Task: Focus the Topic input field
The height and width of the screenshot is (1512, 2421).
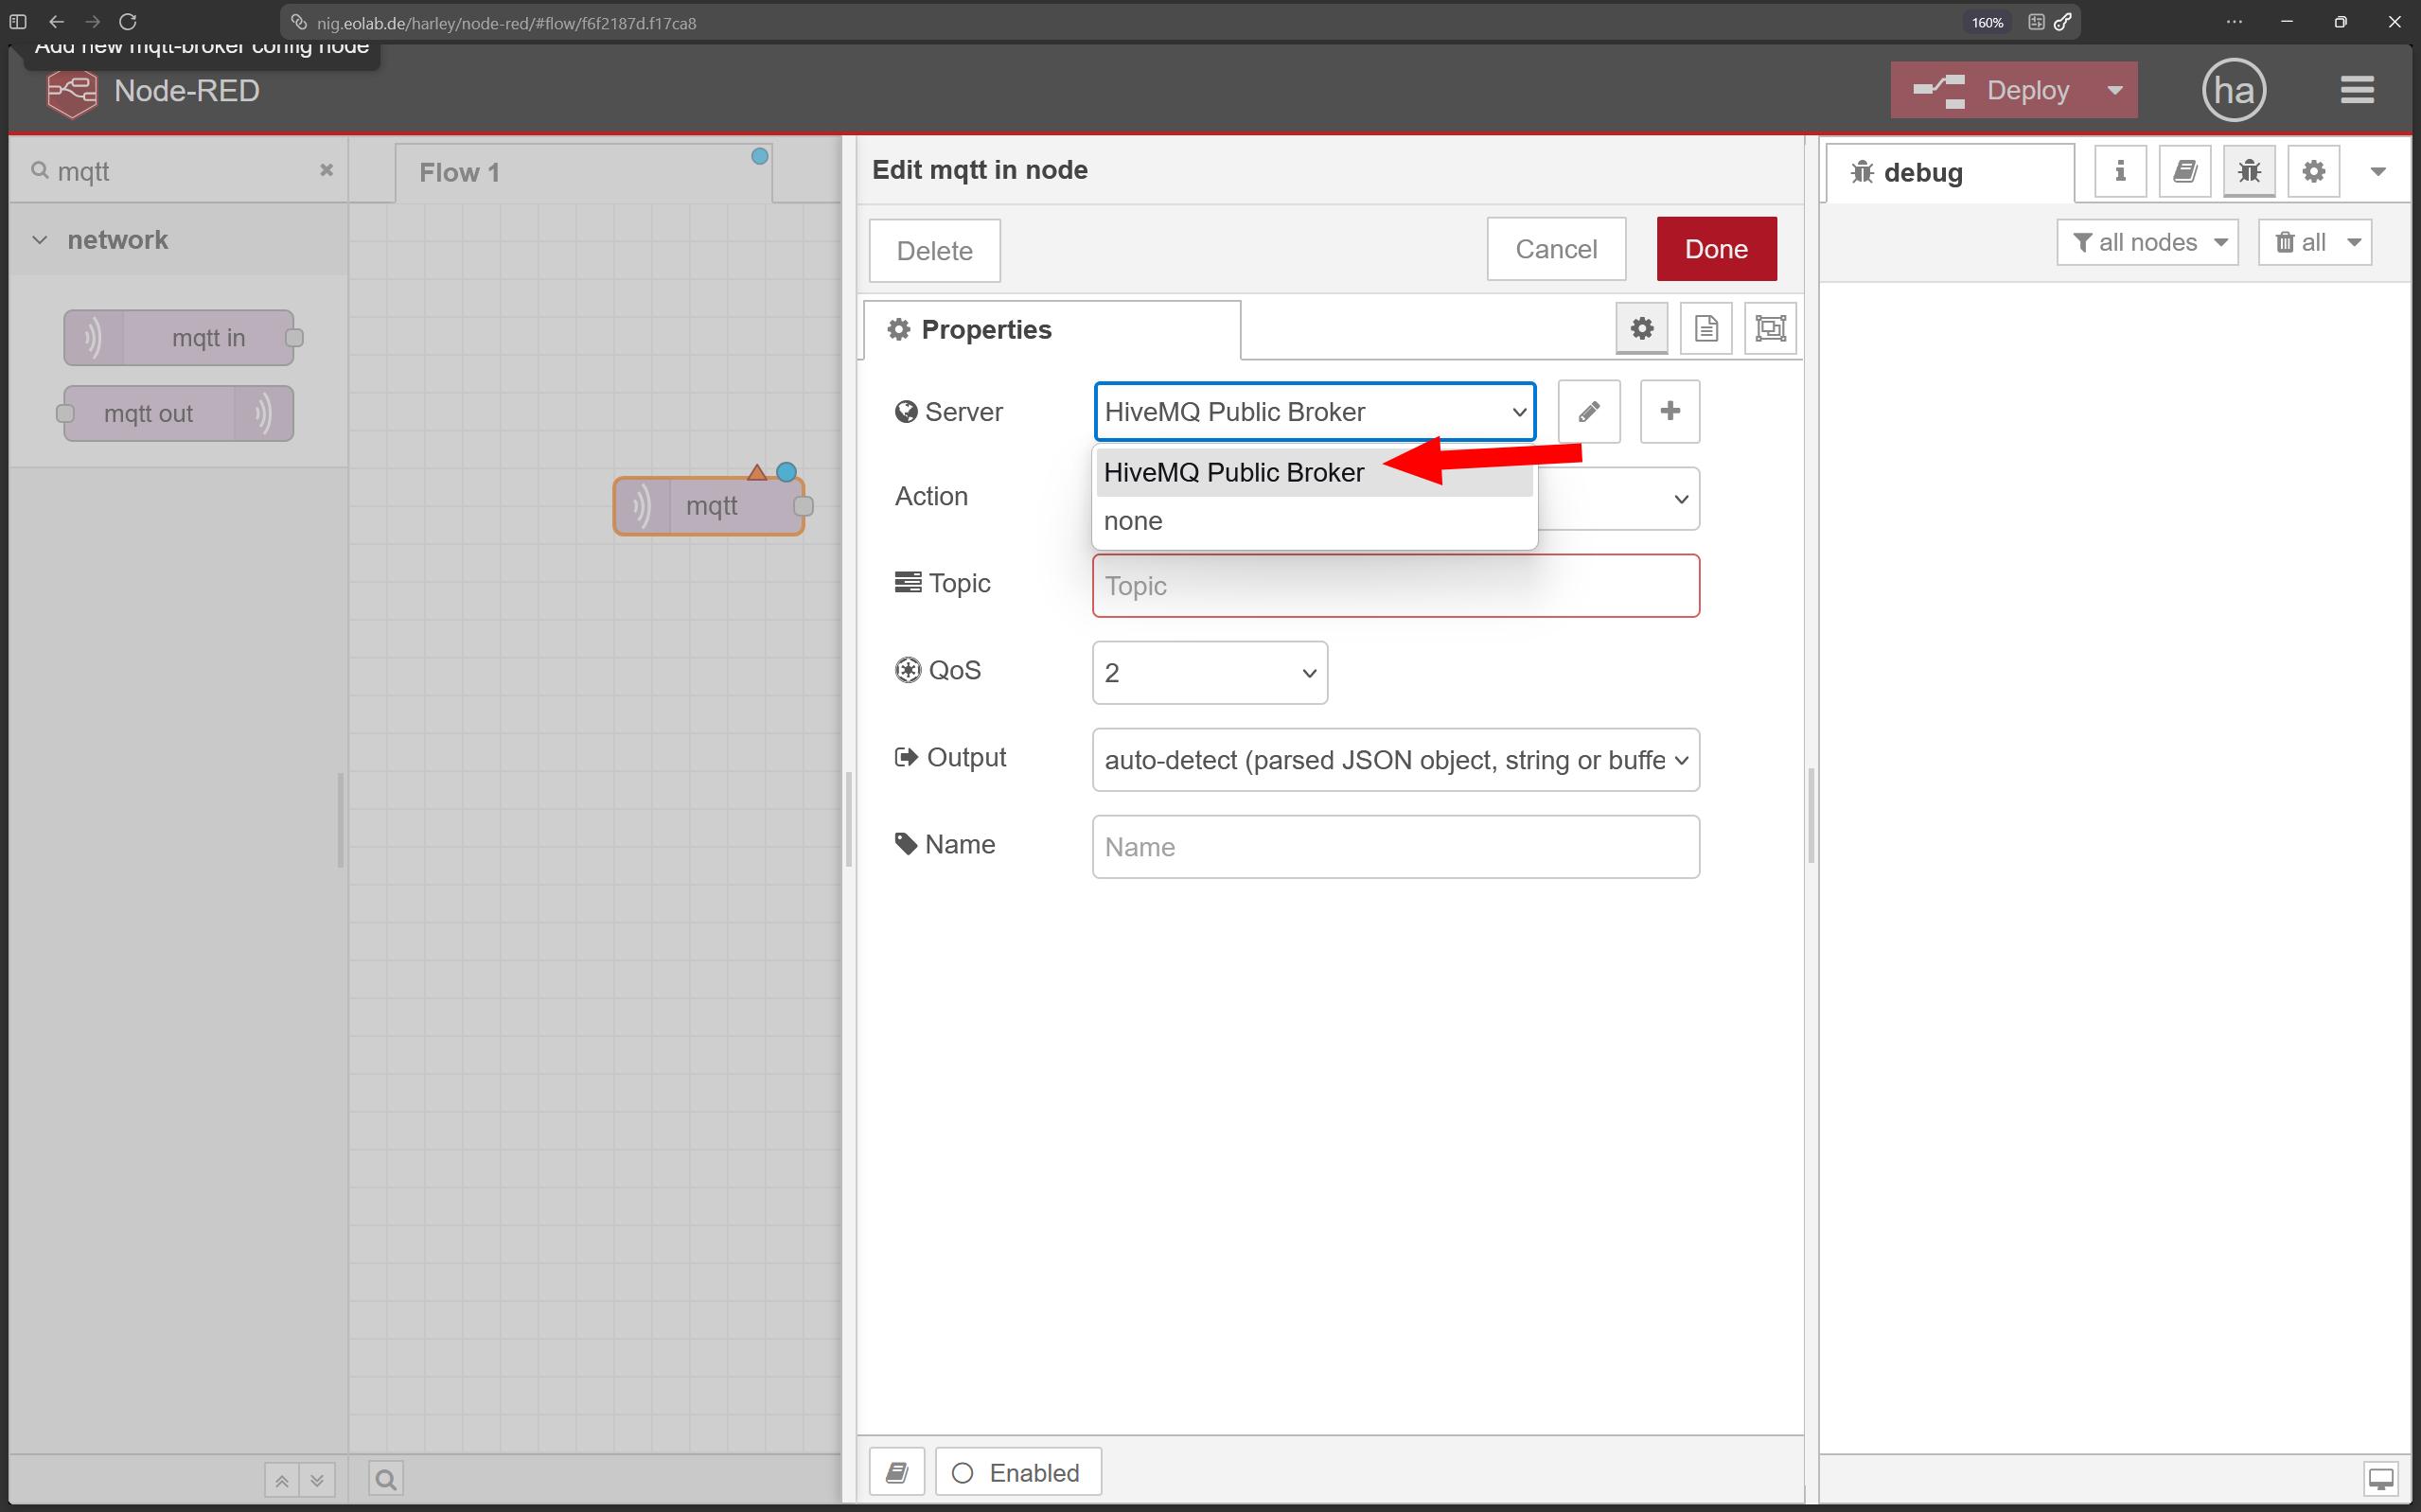Action: 1396,586
